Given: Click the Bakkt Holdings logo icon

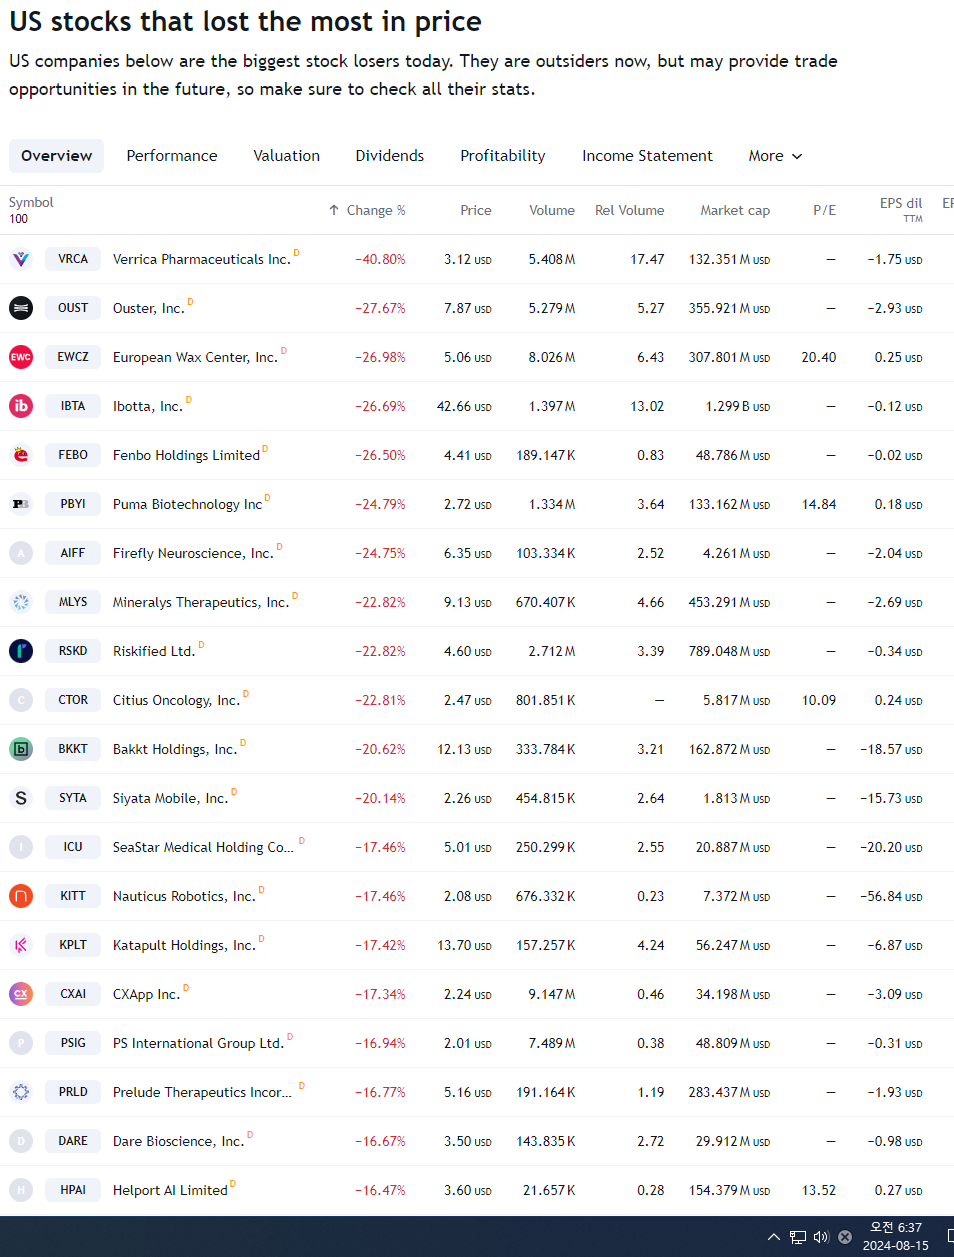Looking at the screenshot, I should click(21, 749).
